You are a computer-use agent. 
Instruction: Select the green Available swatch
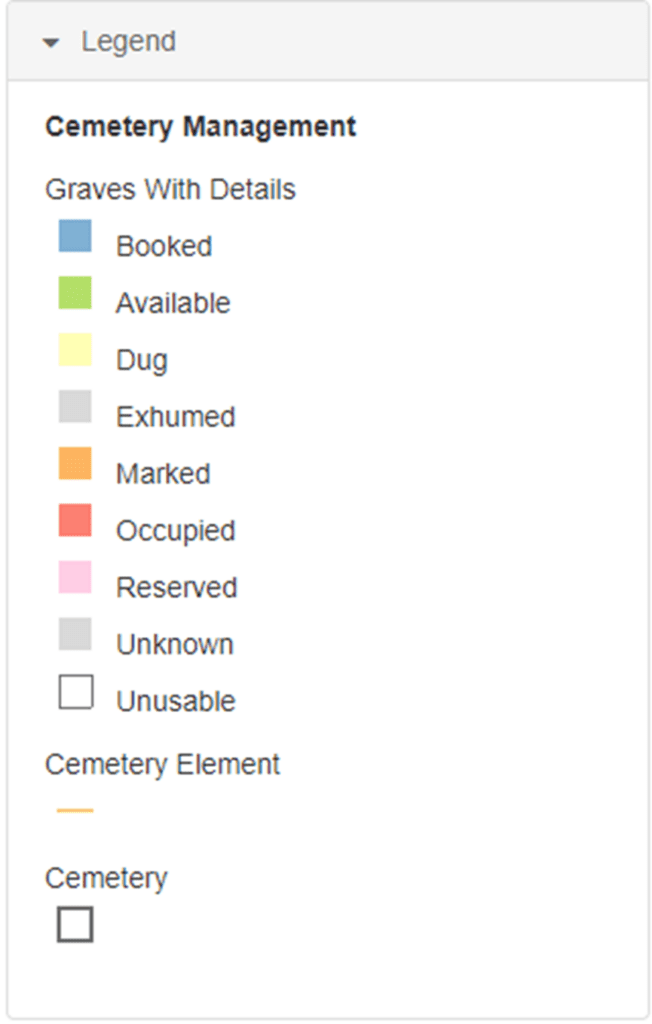point(75,293)
